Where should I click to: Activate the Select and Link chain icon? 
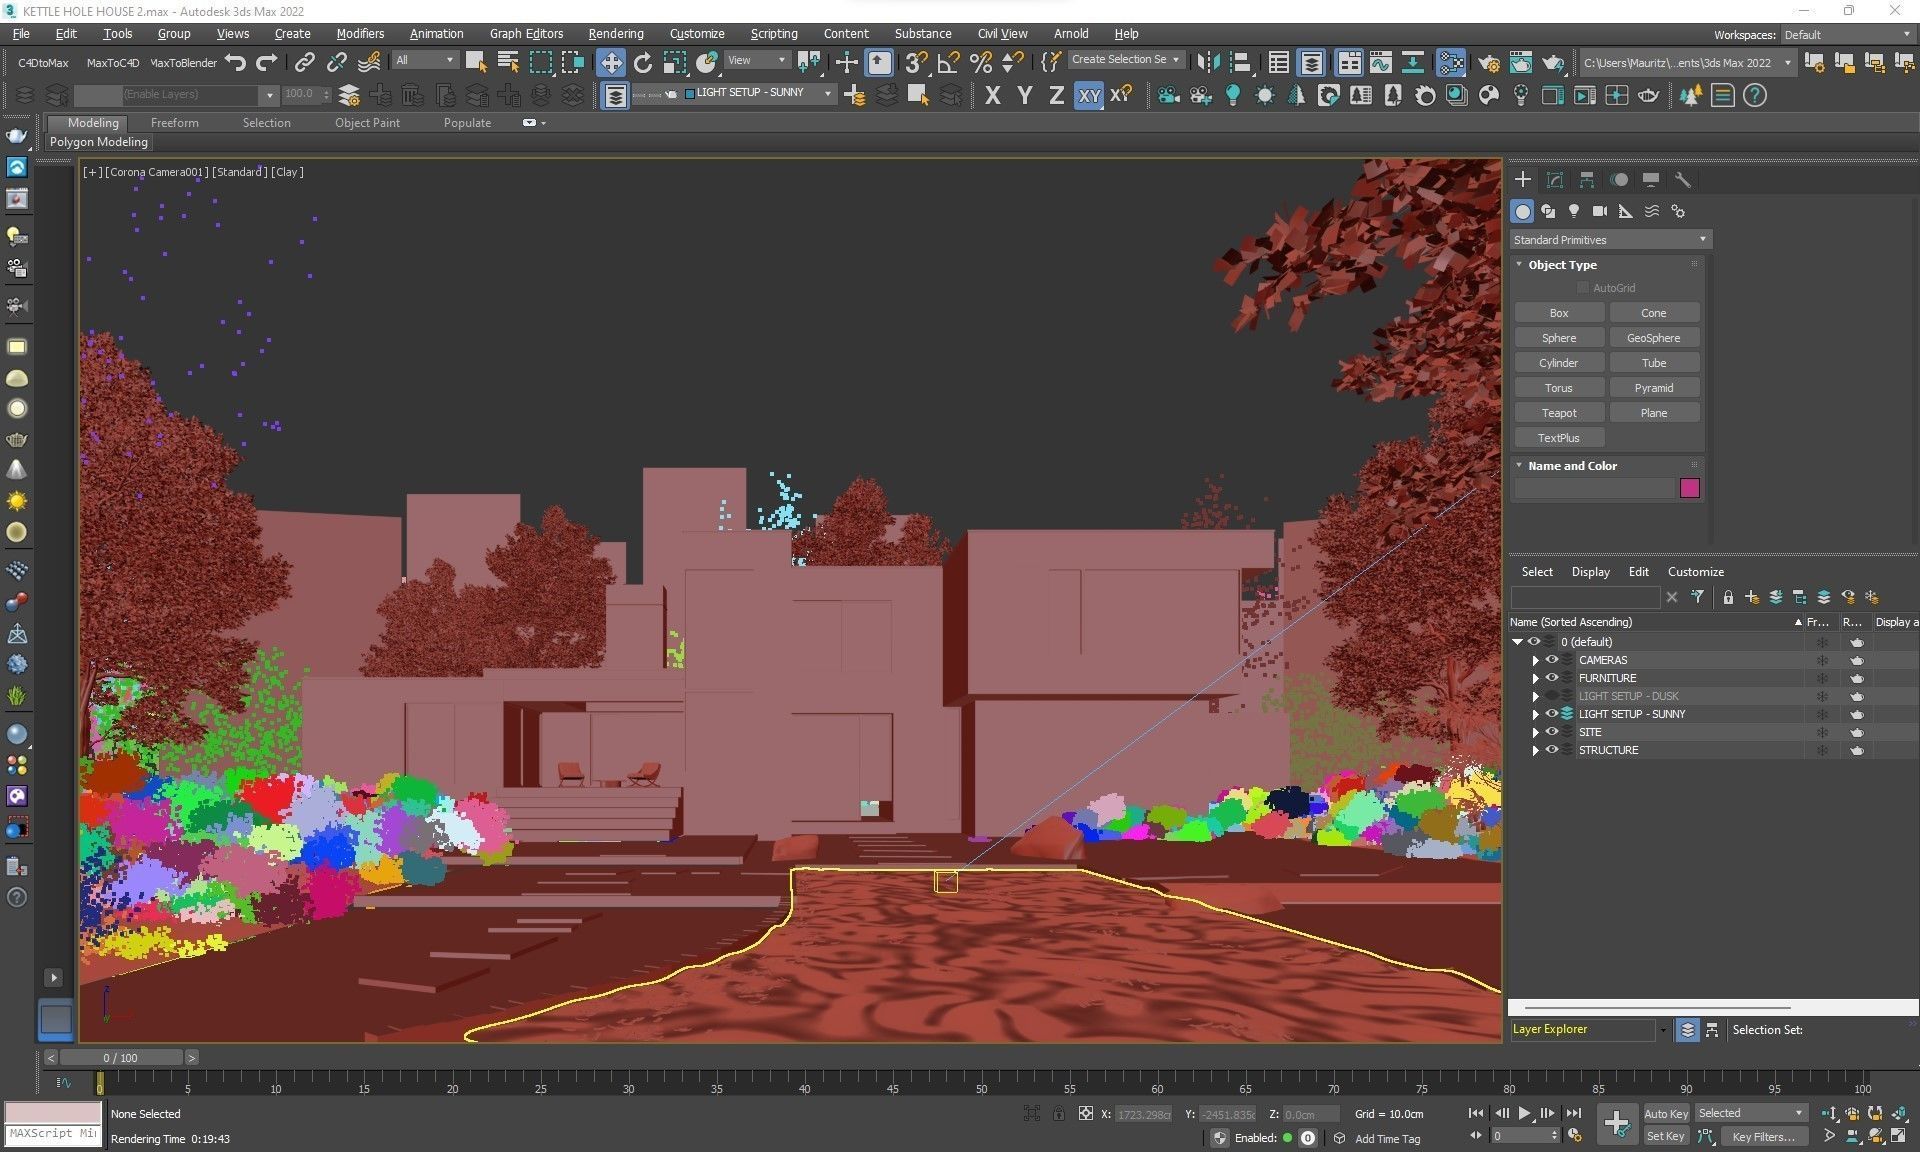[x=304, y=62]
